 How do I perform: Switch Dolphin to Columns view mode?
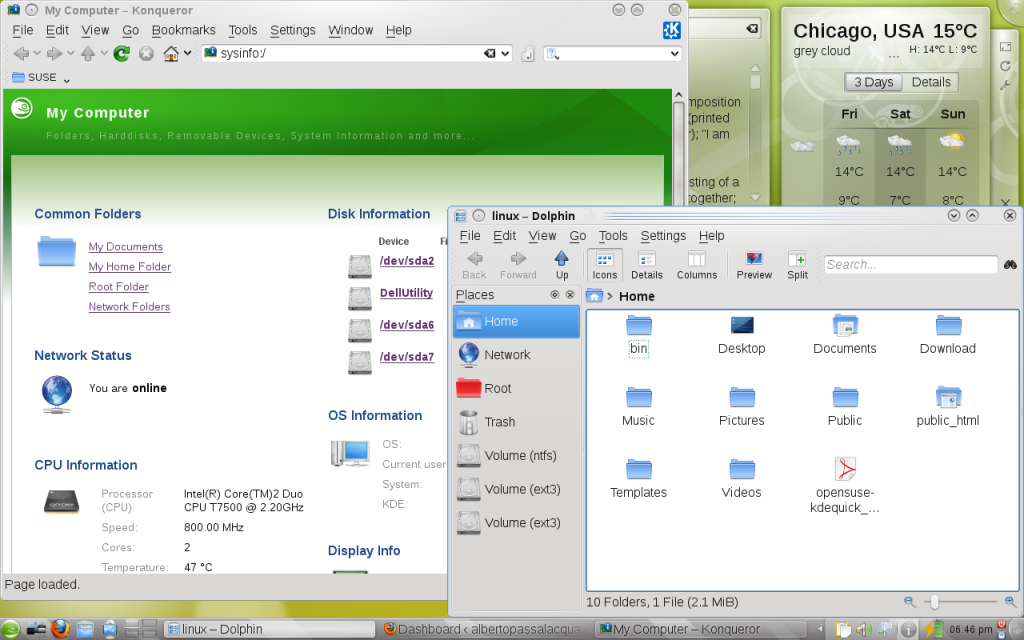point(697,265)
